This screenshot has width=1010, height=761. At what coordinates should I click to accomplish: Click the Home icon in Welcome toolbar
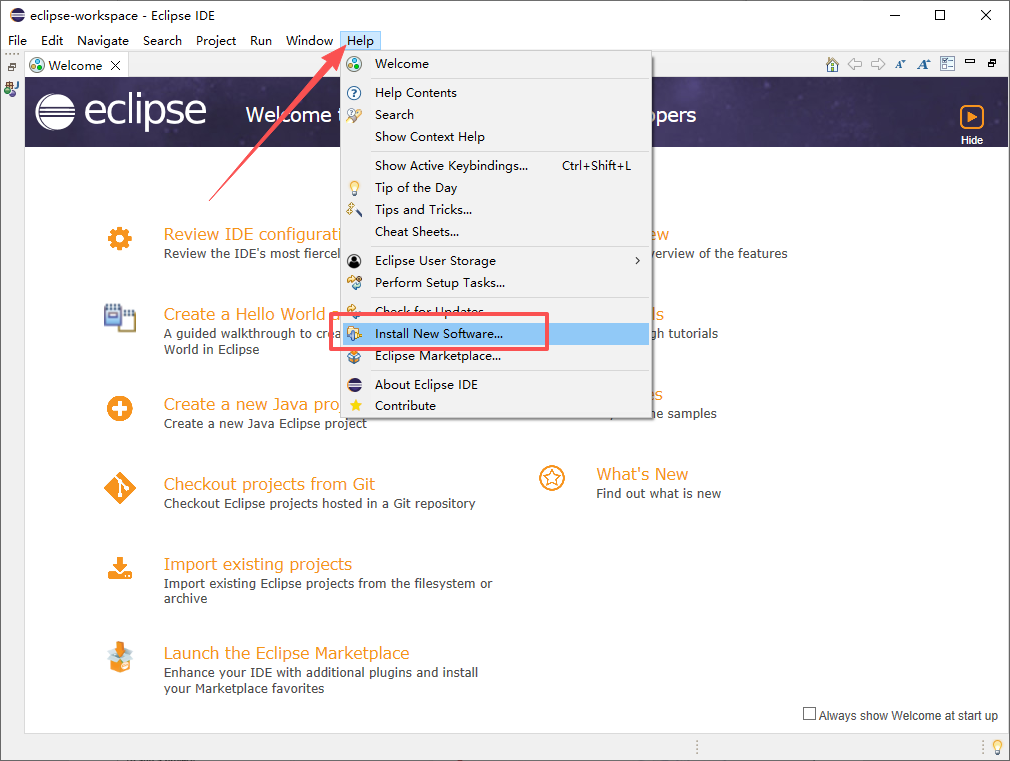(832, 64)
